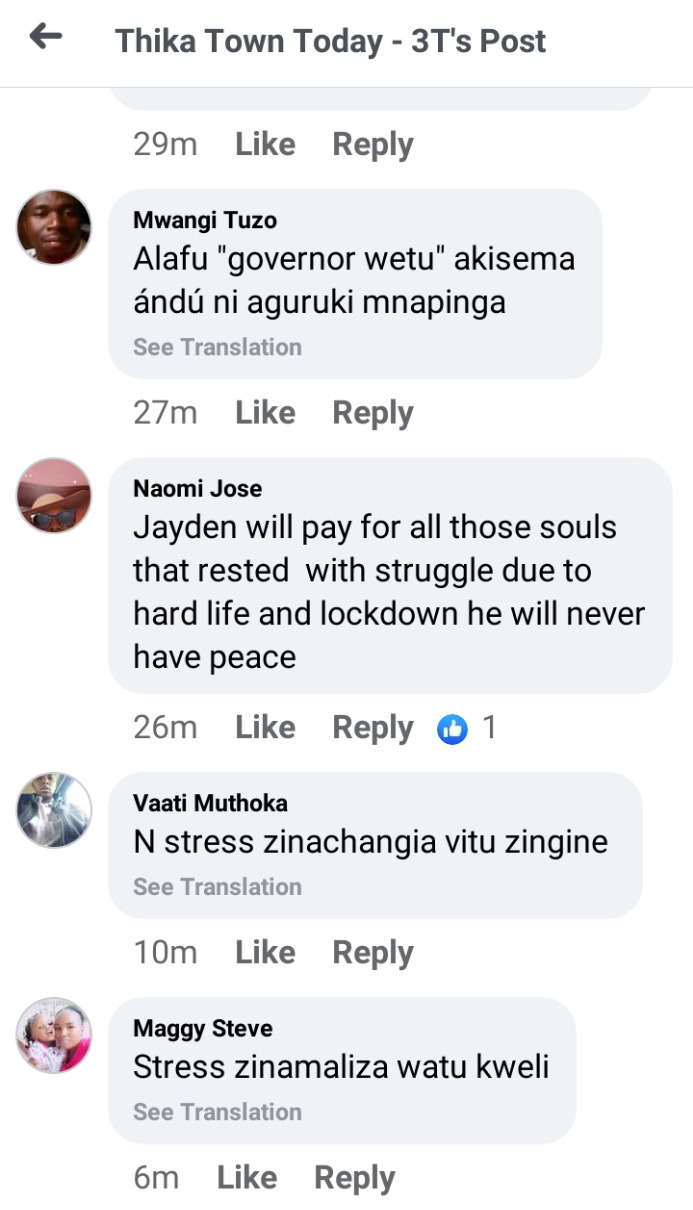Viewport: 693px width, 1210px height.
Task: Open Mwangi Tuzo's profile picture
Action: pos(54,227)
